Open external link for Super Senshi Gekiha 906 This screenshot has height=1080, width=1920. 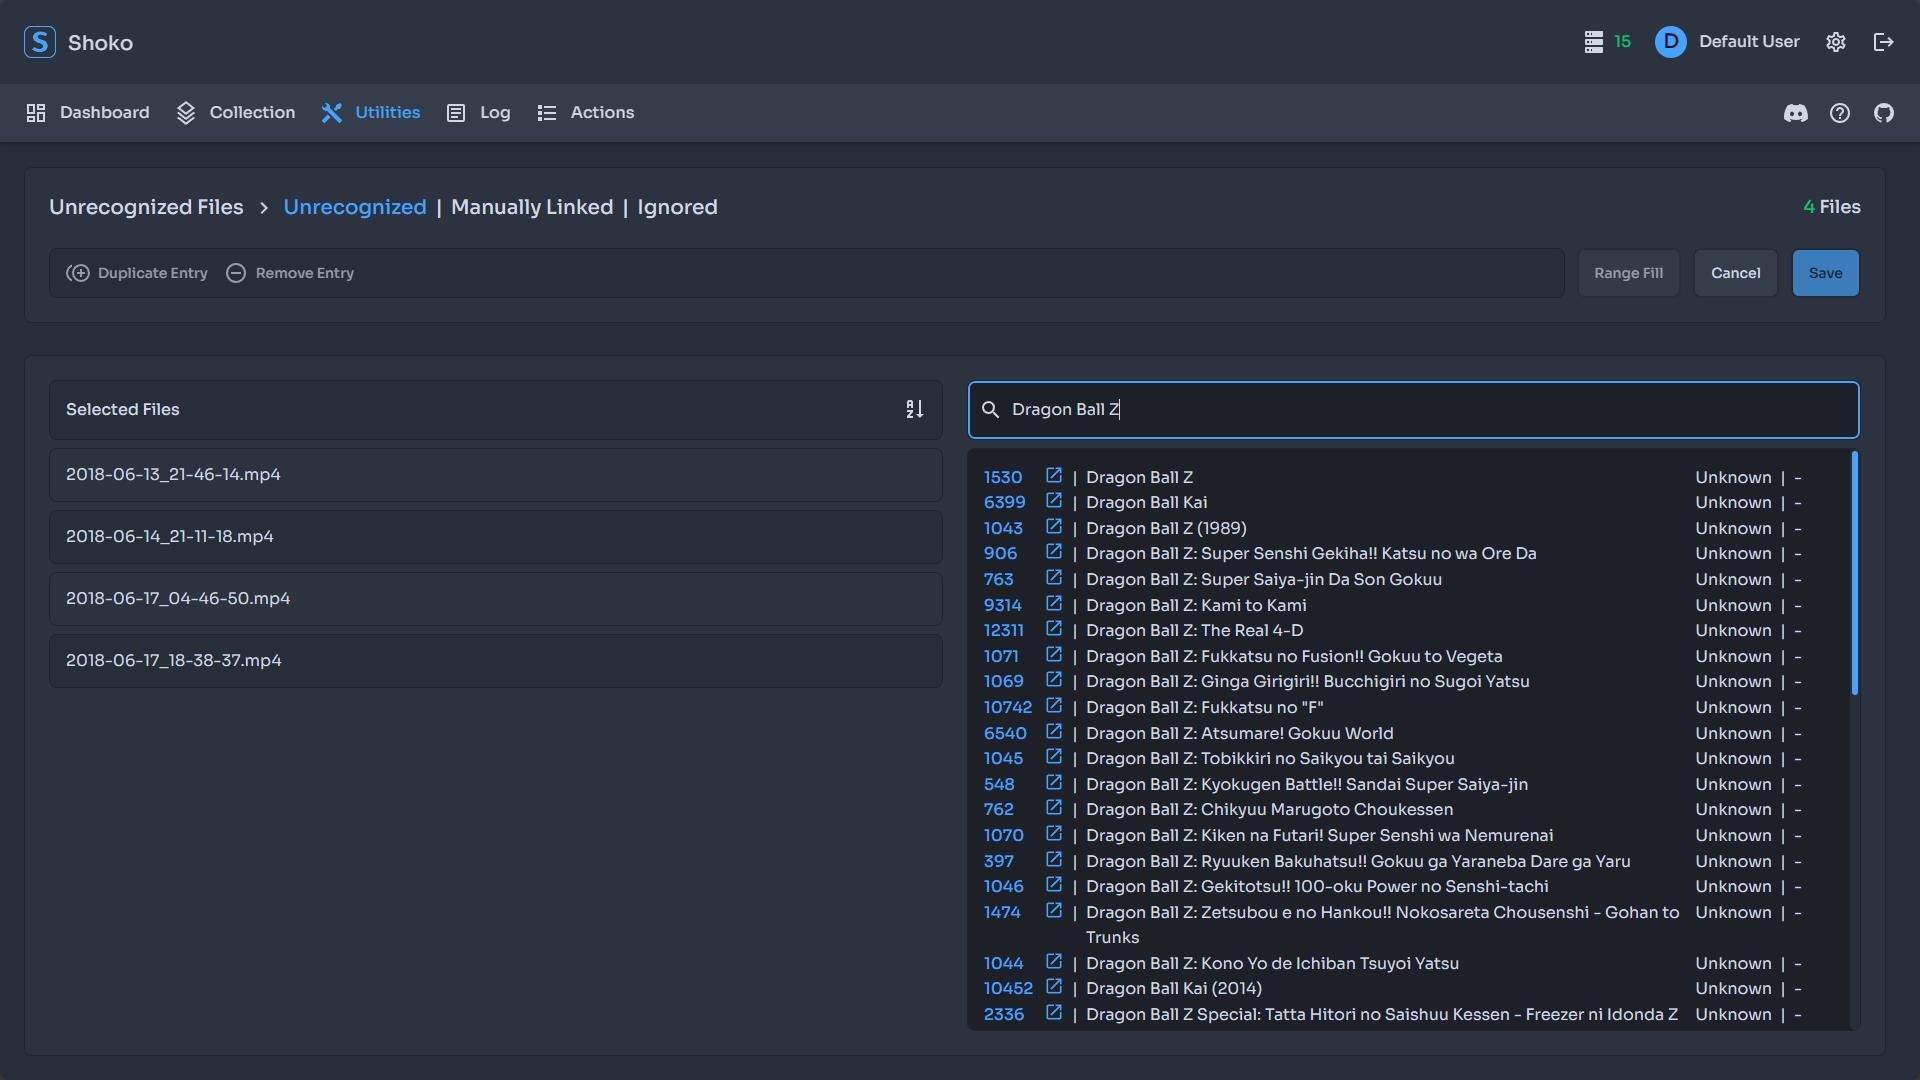click(1053, 552)
